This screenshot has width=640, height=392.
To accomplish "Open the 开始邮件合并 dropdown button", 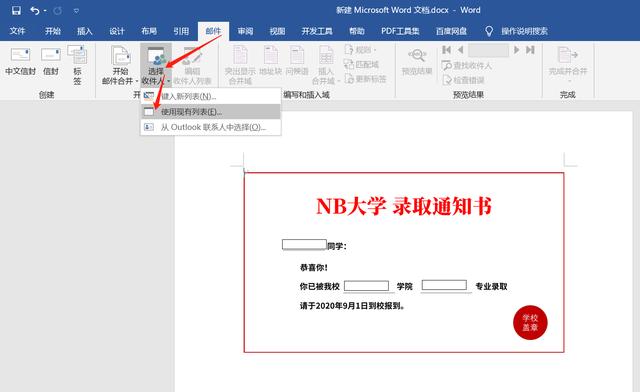I will tap(120, 65).
